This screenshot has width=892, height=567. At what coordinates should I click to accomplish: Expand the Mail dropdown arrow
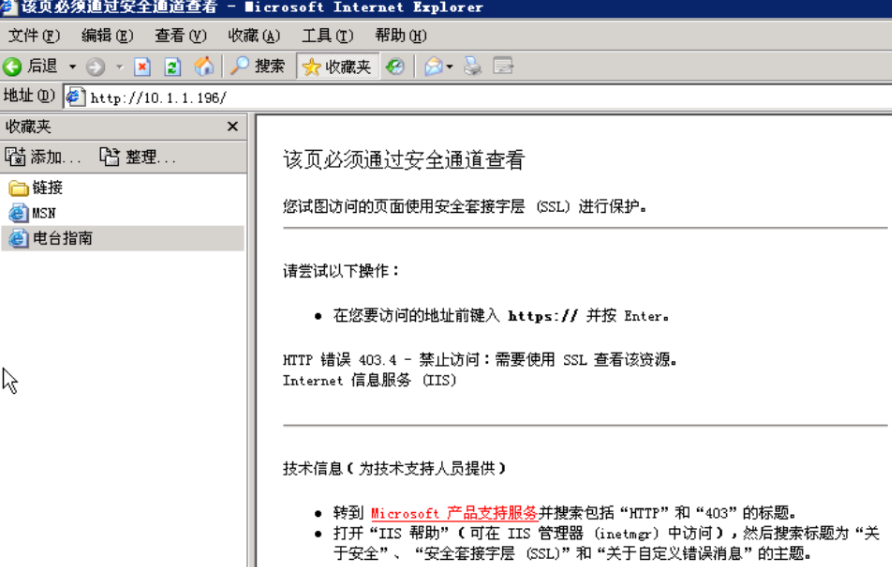[450, 67]
